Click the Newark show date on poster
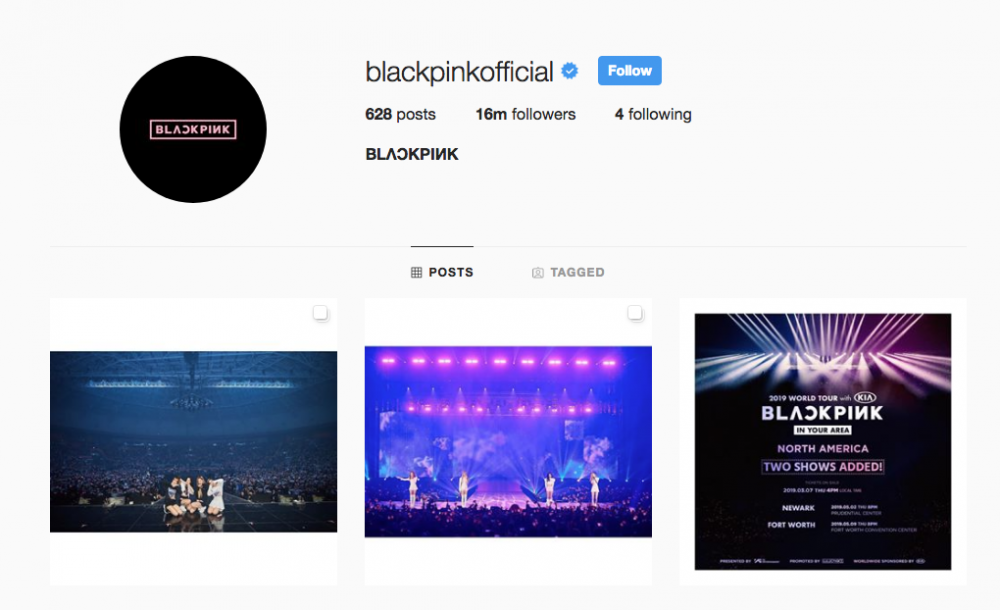 (x=855, y=507)
